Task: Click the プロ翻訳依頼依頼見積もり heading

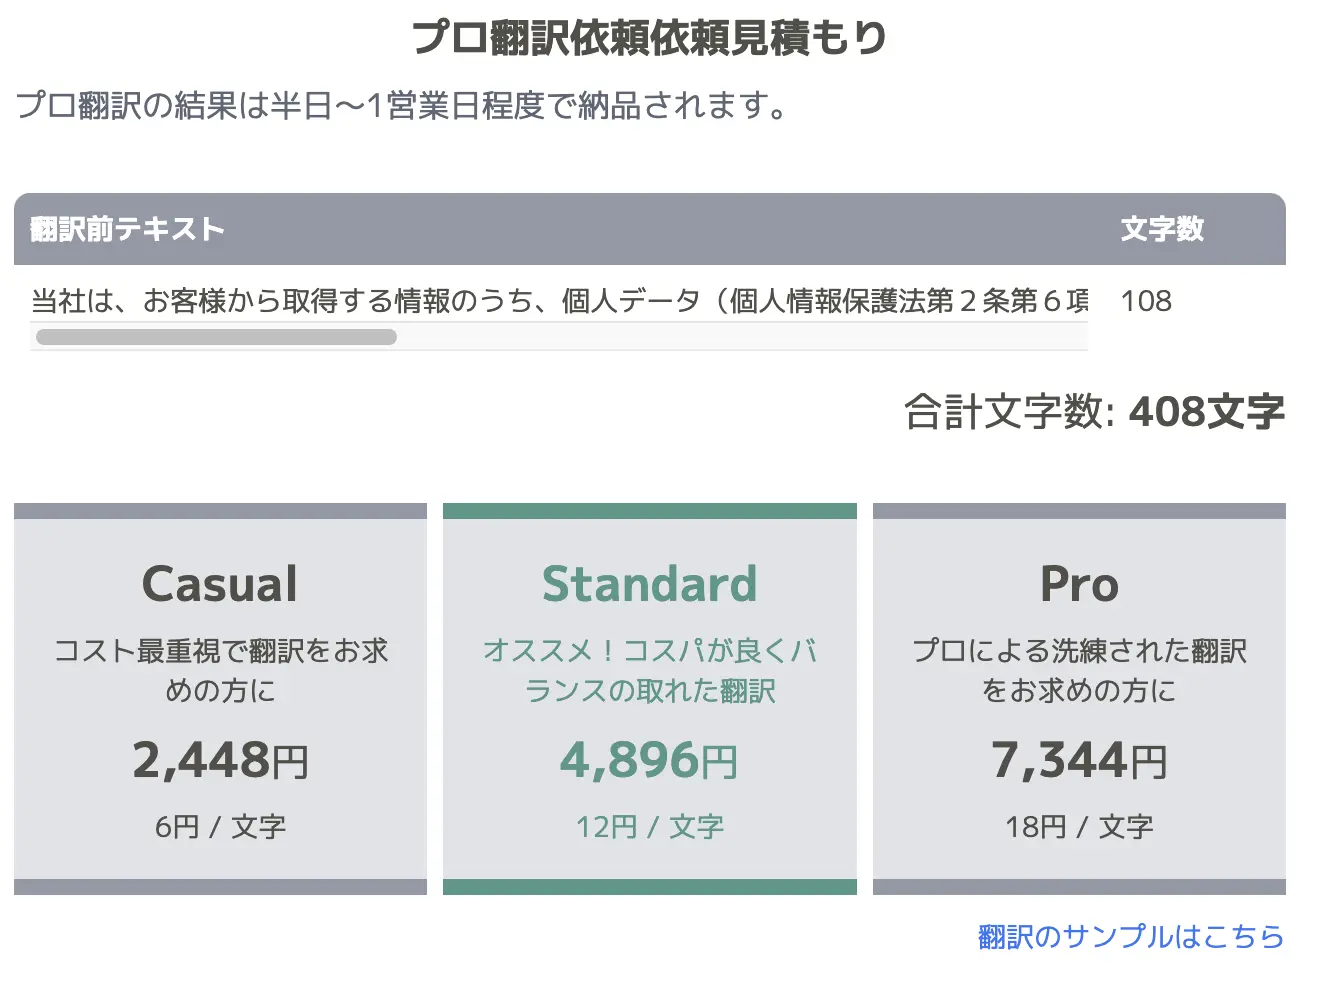Action: click(x=650, y=38)
